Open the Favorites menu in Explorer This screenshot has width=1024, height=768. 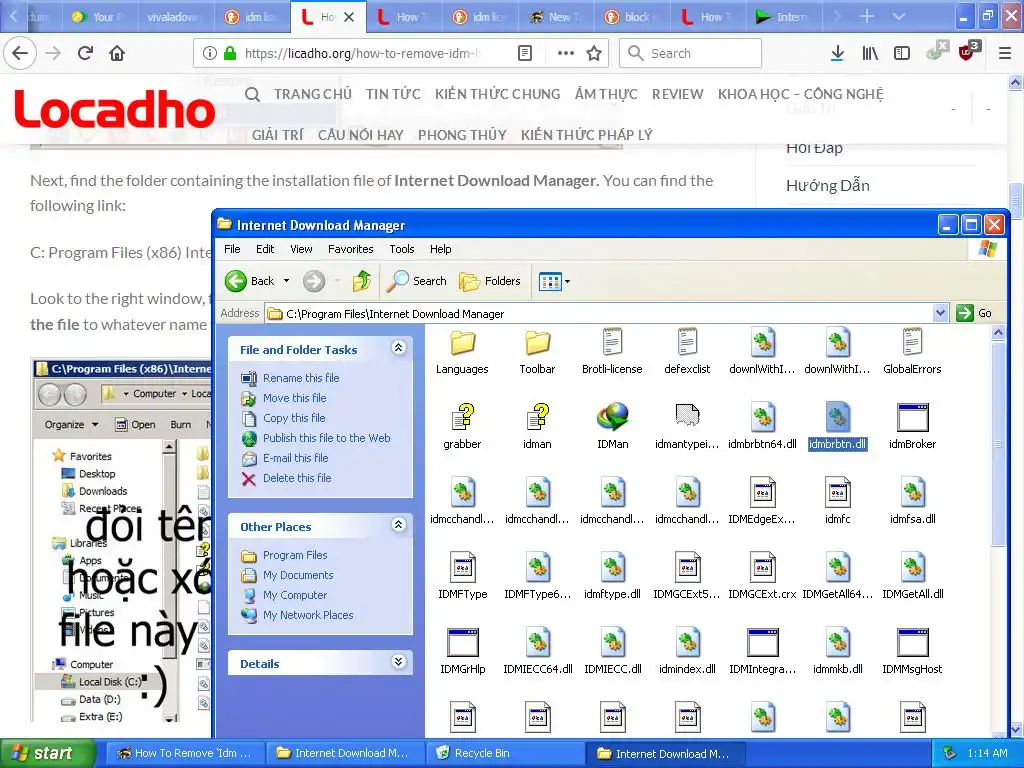point(351,249)
